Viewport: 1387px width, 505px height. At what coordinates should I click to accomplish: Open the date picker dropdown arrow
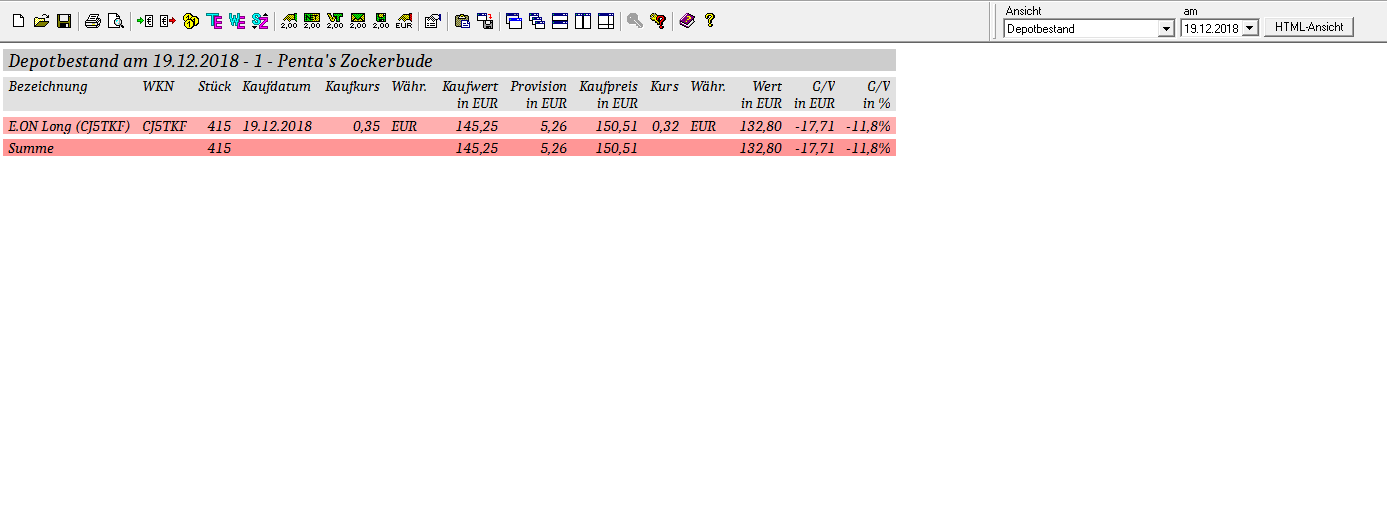(x=1250, y=29)
